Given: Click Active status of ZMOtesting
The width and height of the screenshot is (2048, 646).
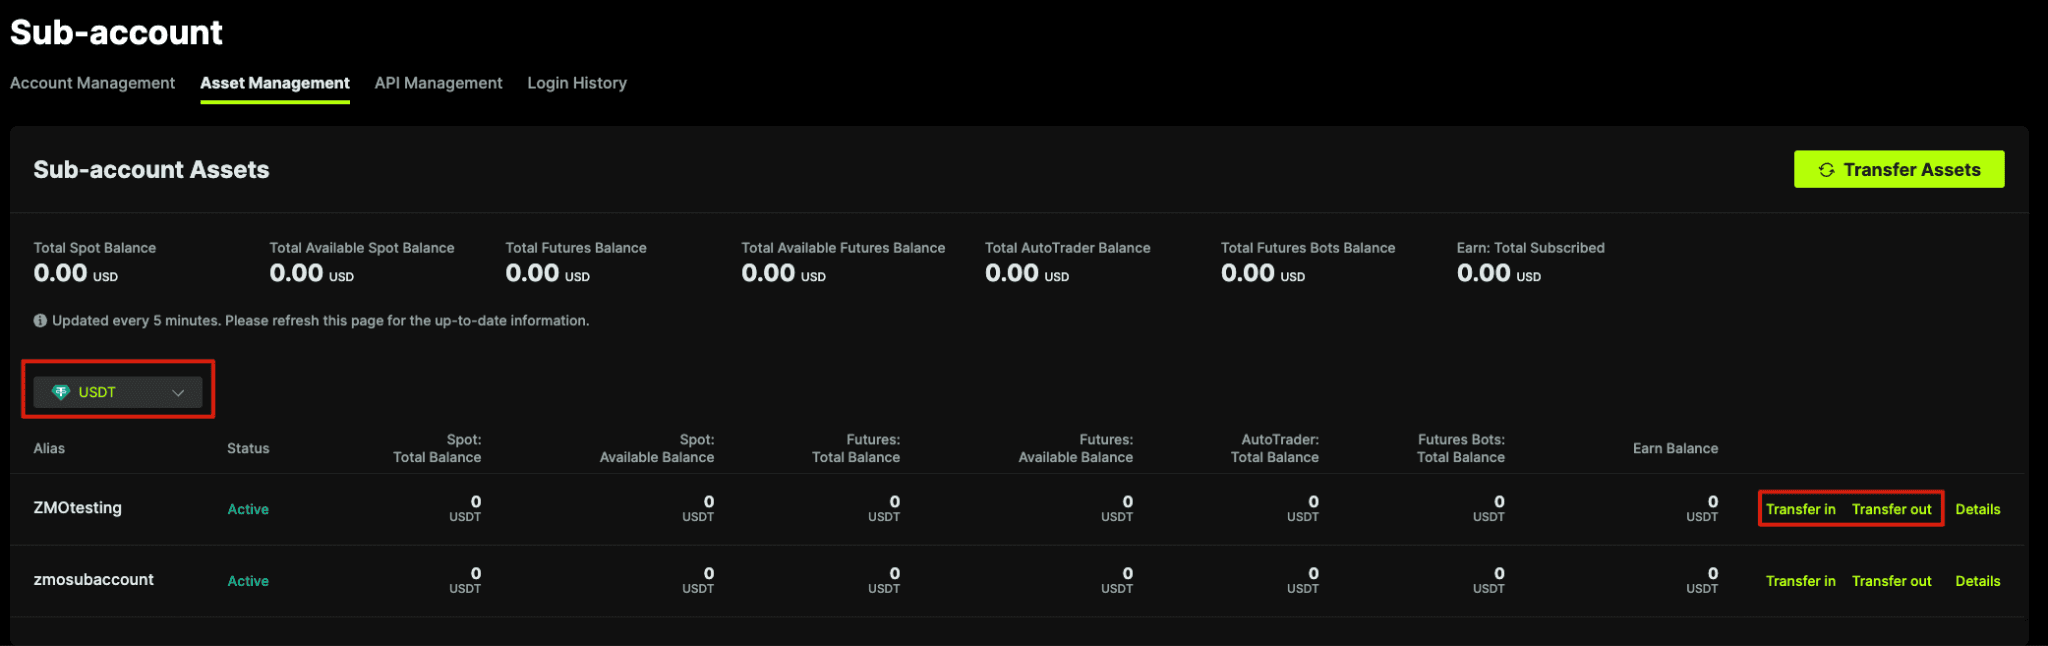Looking at the screenshot, I should click(248, 509).
